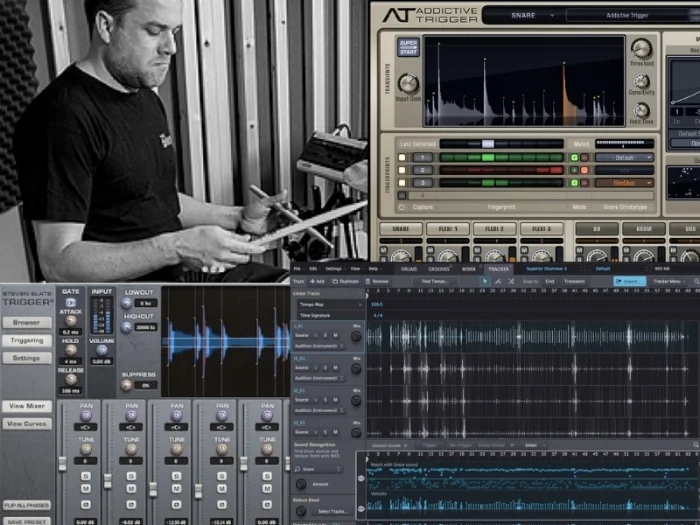Image resolution: width=700 pixels, height=525 pixels.
Task: Solo the -6.02 dB Slate Trigger channel
Action: click(x=131, y=476)
